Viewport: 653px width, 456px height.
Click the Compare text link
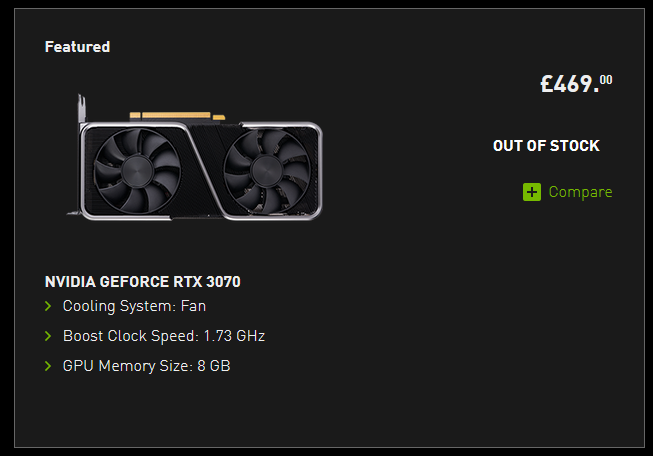(x=580, y=192)
